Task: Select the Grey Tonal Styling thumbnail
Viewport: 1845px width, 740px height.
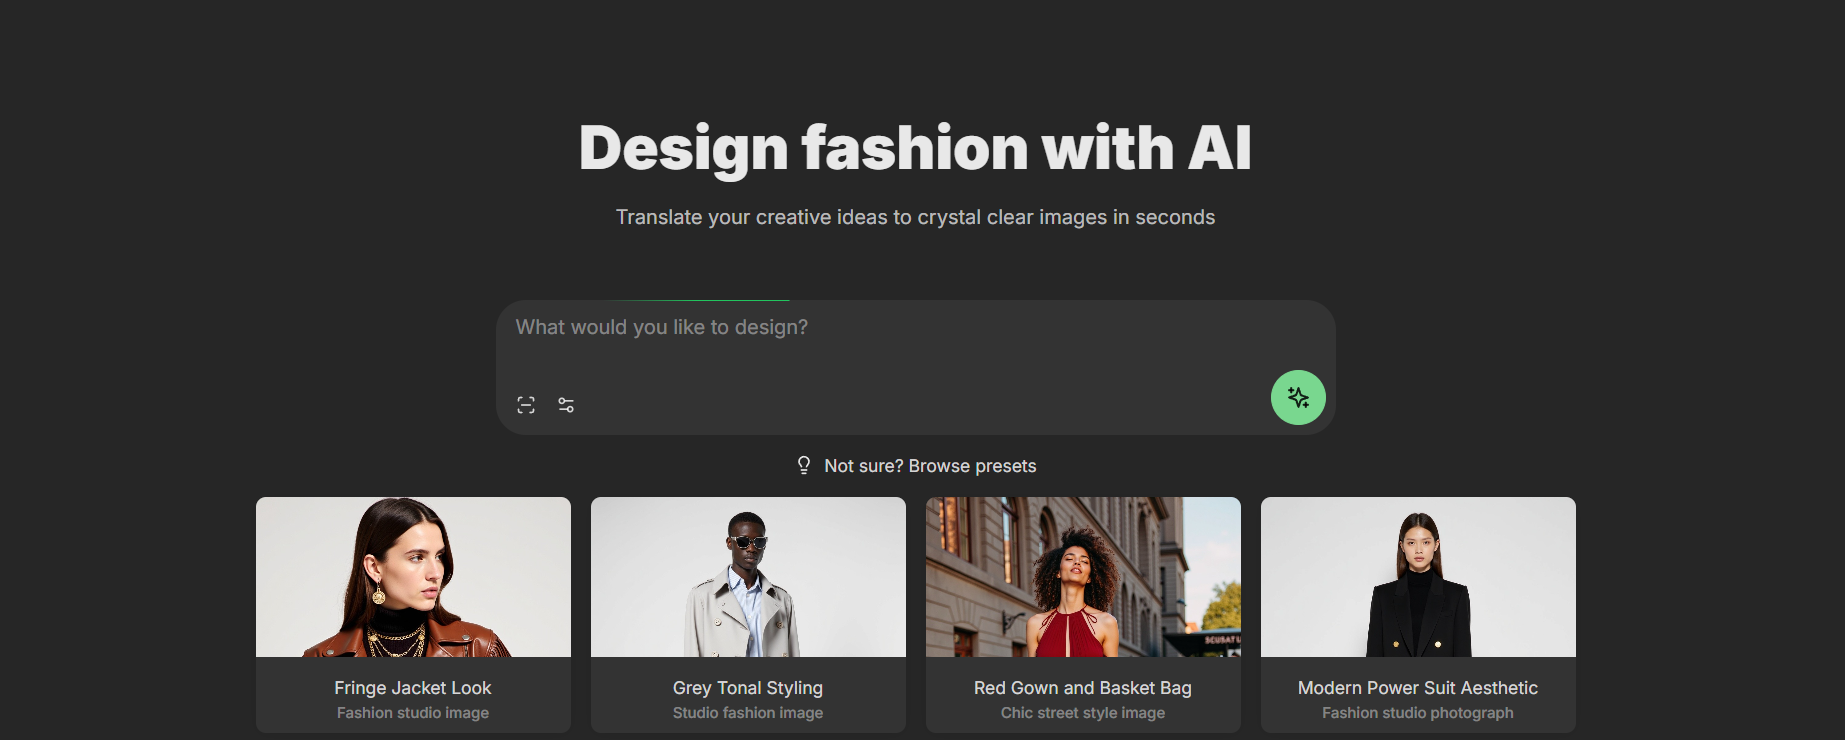Action: coord(748,577)
